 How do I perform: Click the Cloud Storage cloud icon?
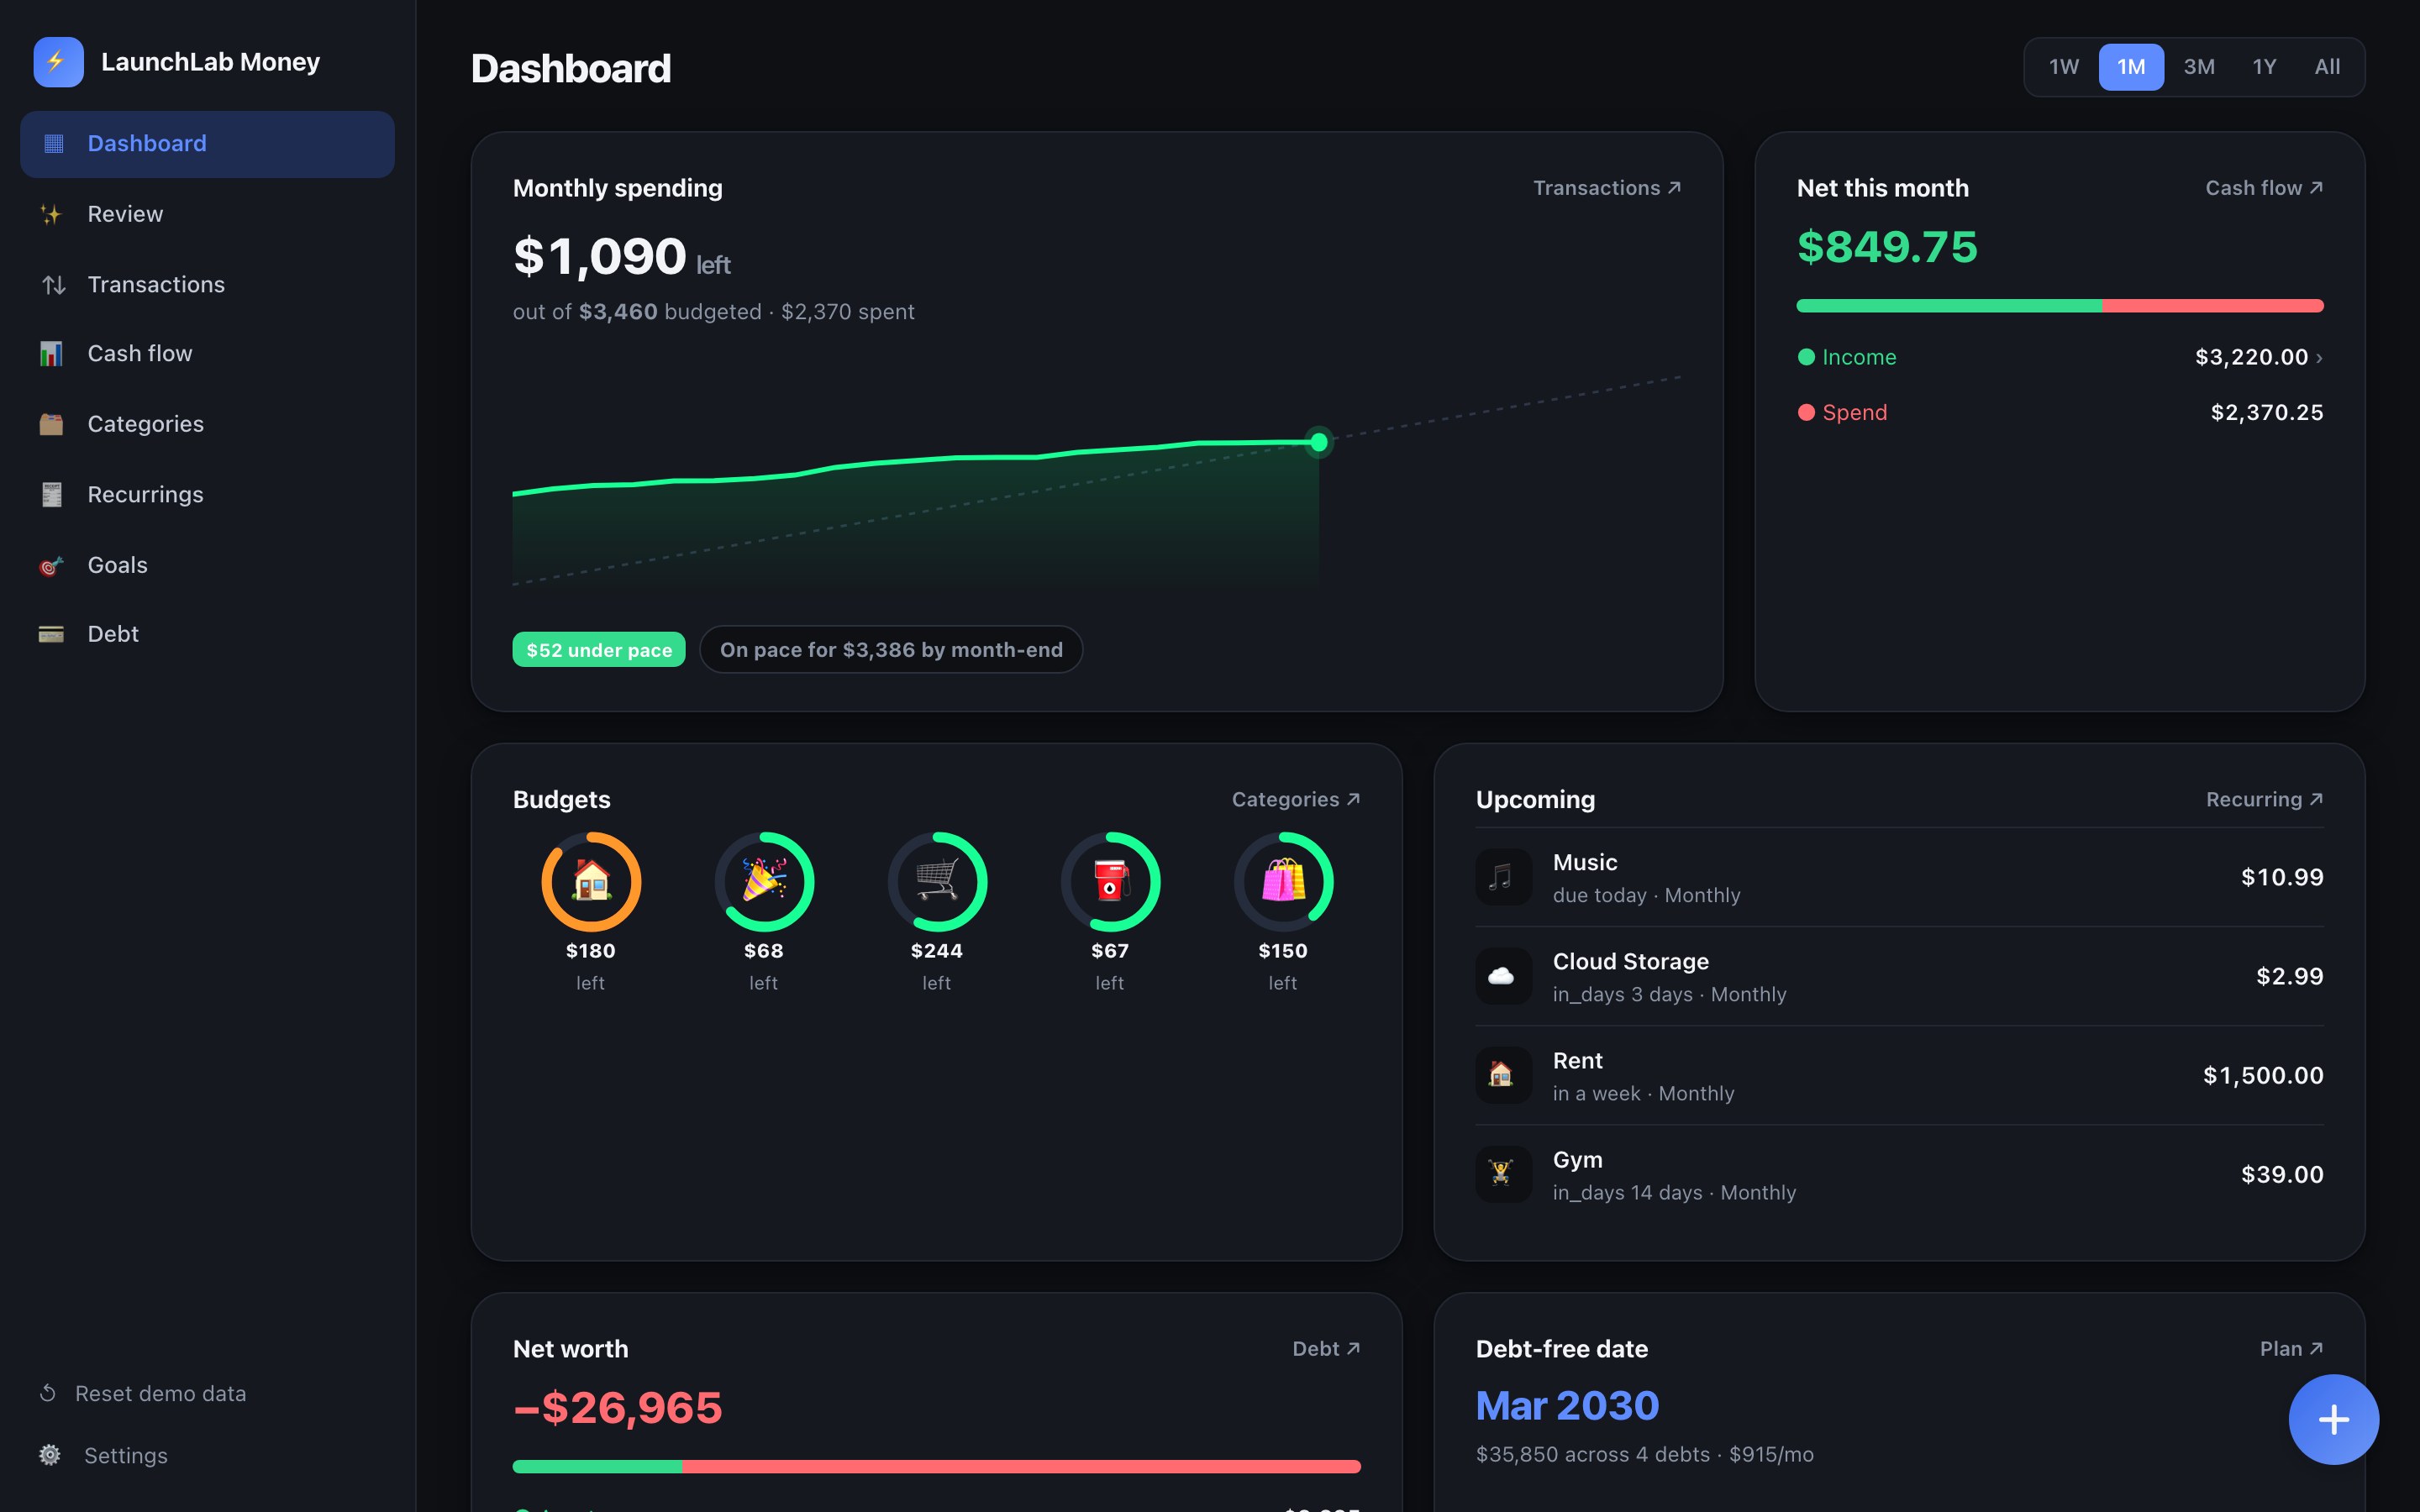click(1503, 976)
